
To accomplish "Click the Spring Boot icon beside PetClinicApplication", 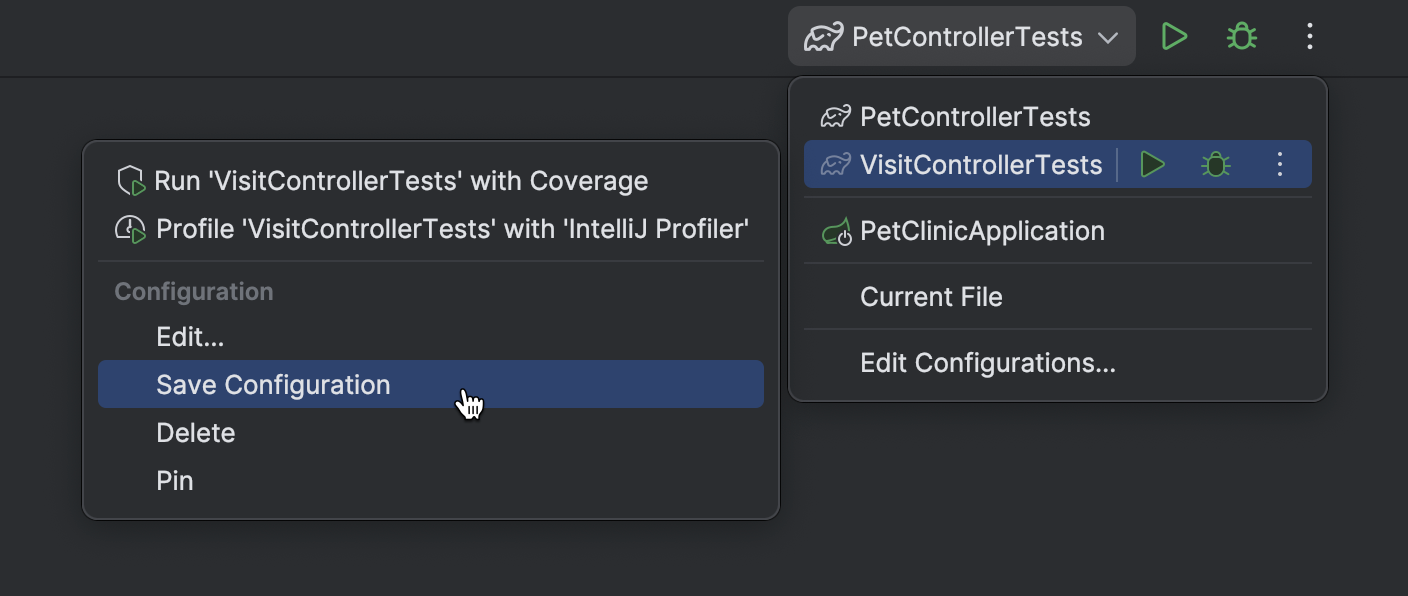I will click(836, 232).
